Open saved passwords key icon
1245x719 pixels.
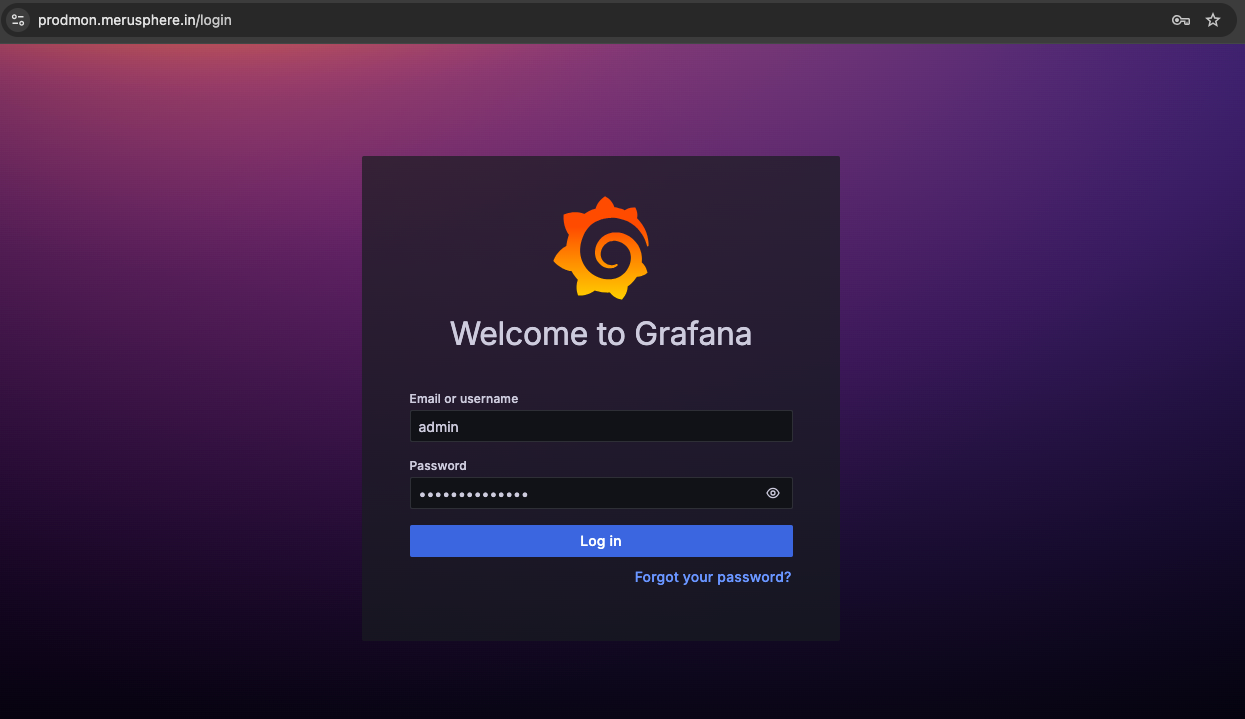pyautogui.click(x=1181, y=20)
